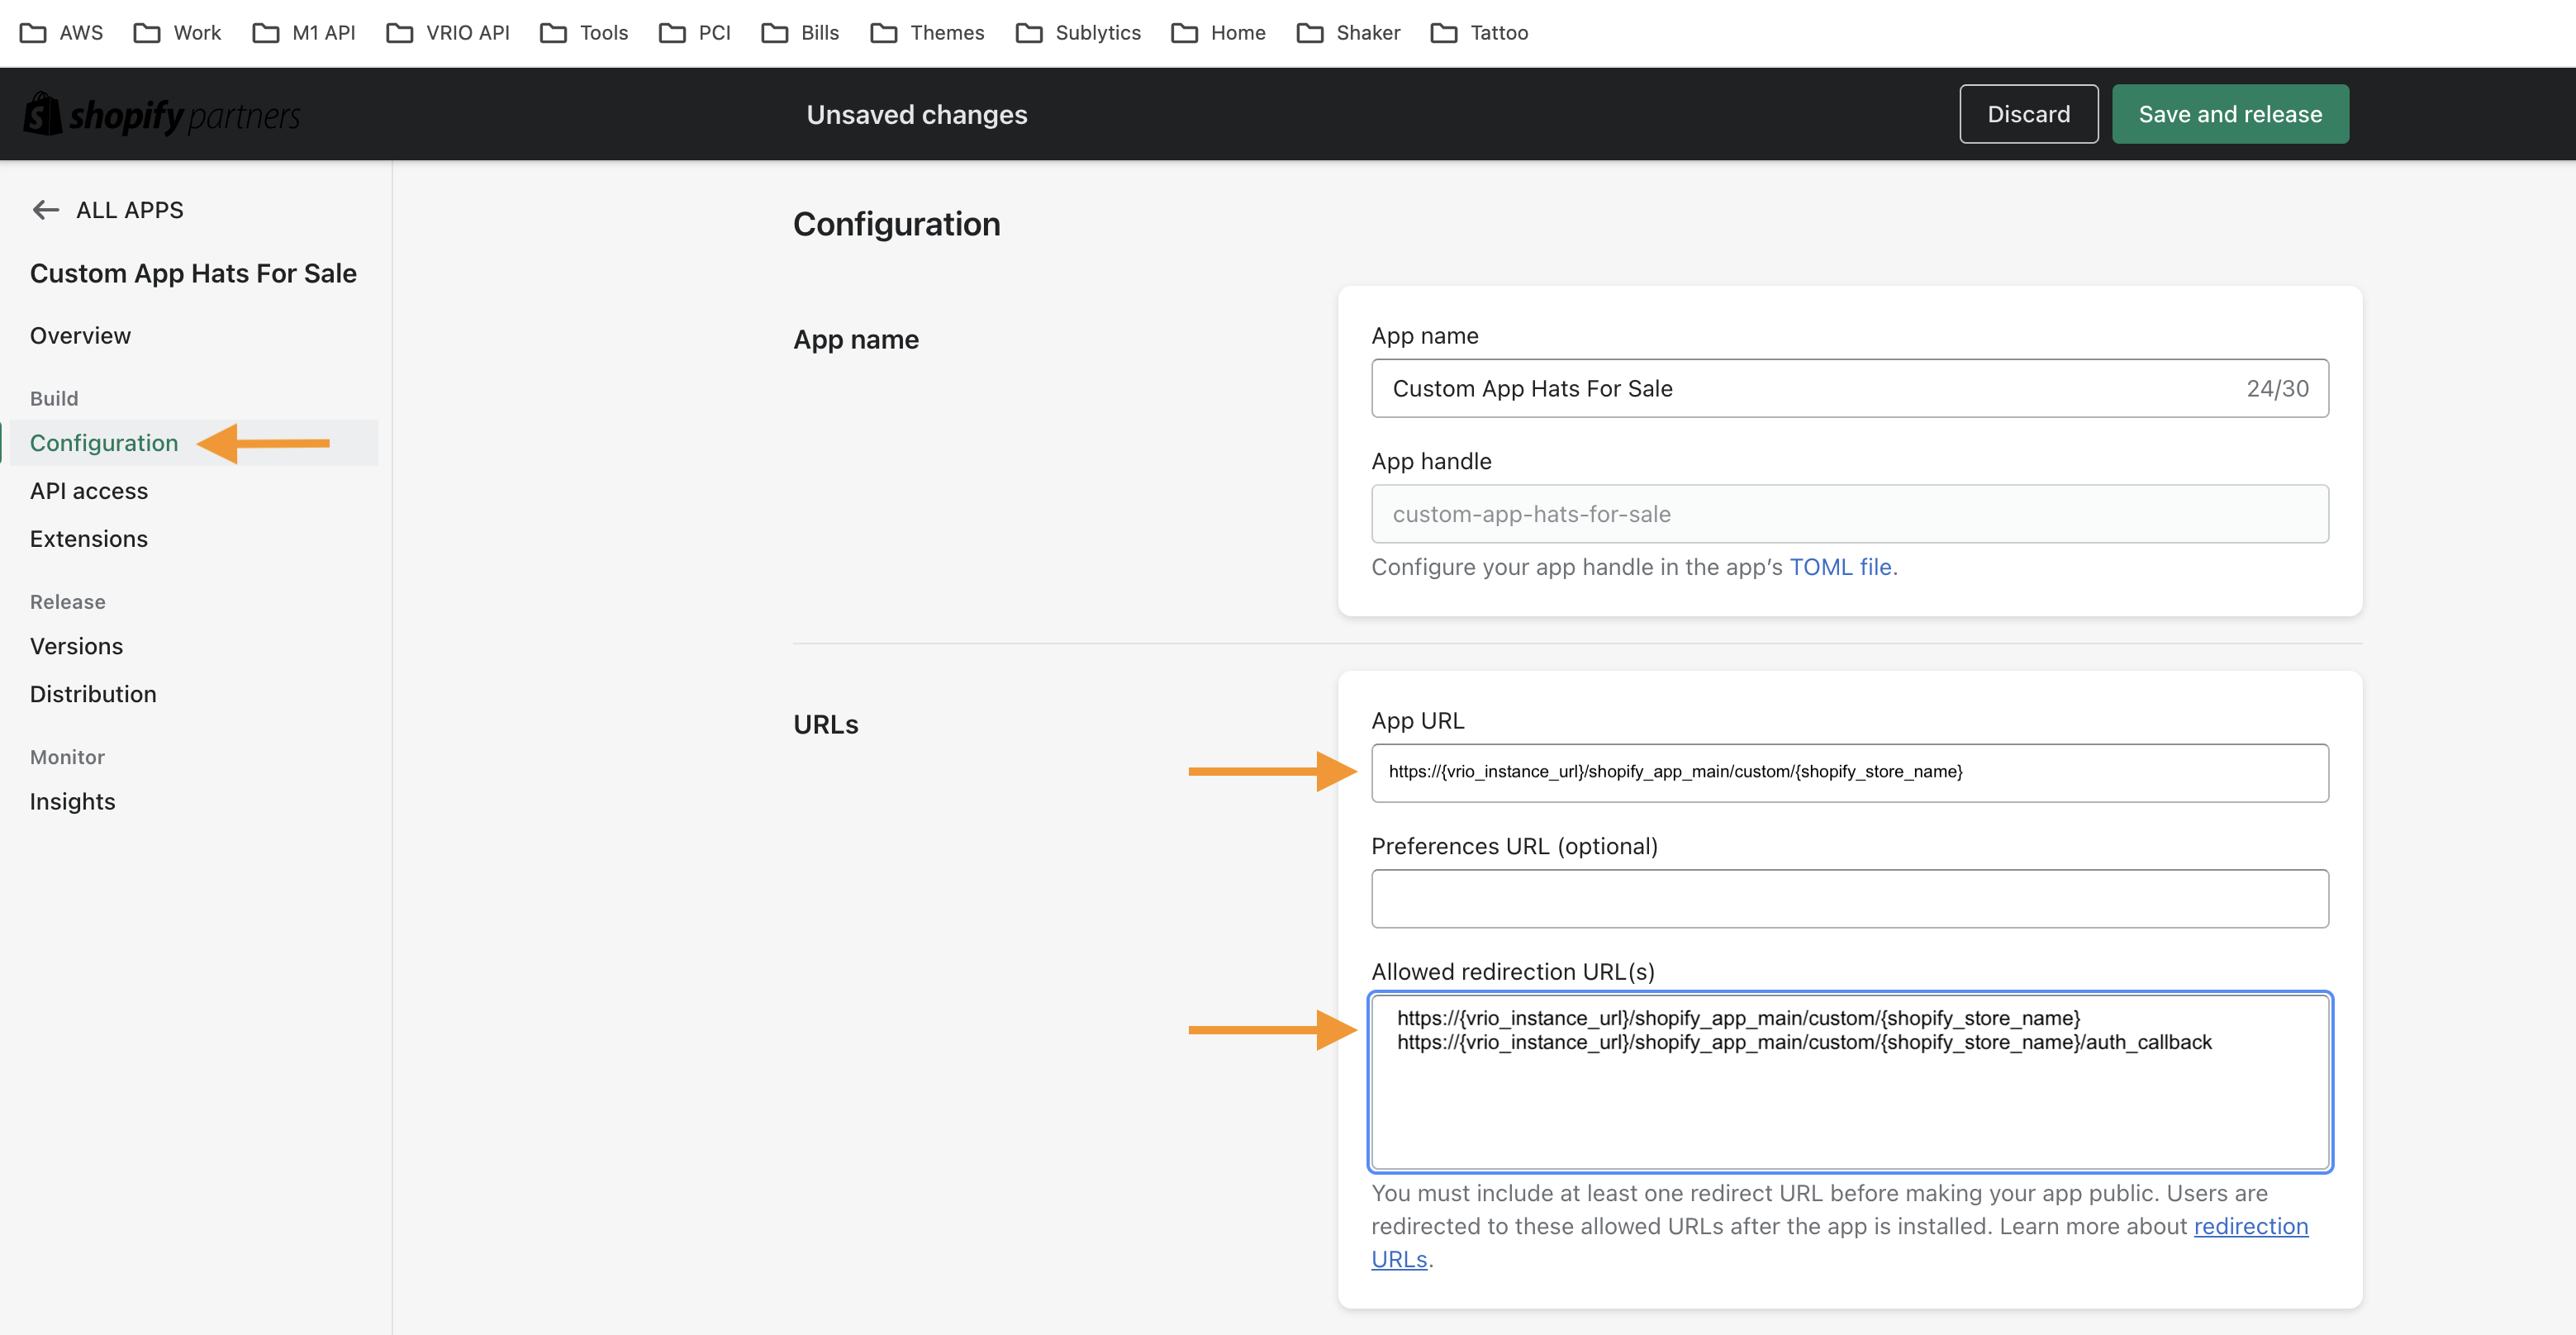Click the App name input field
This screenshot has width=2576, height=1335.
point(1850,388)
